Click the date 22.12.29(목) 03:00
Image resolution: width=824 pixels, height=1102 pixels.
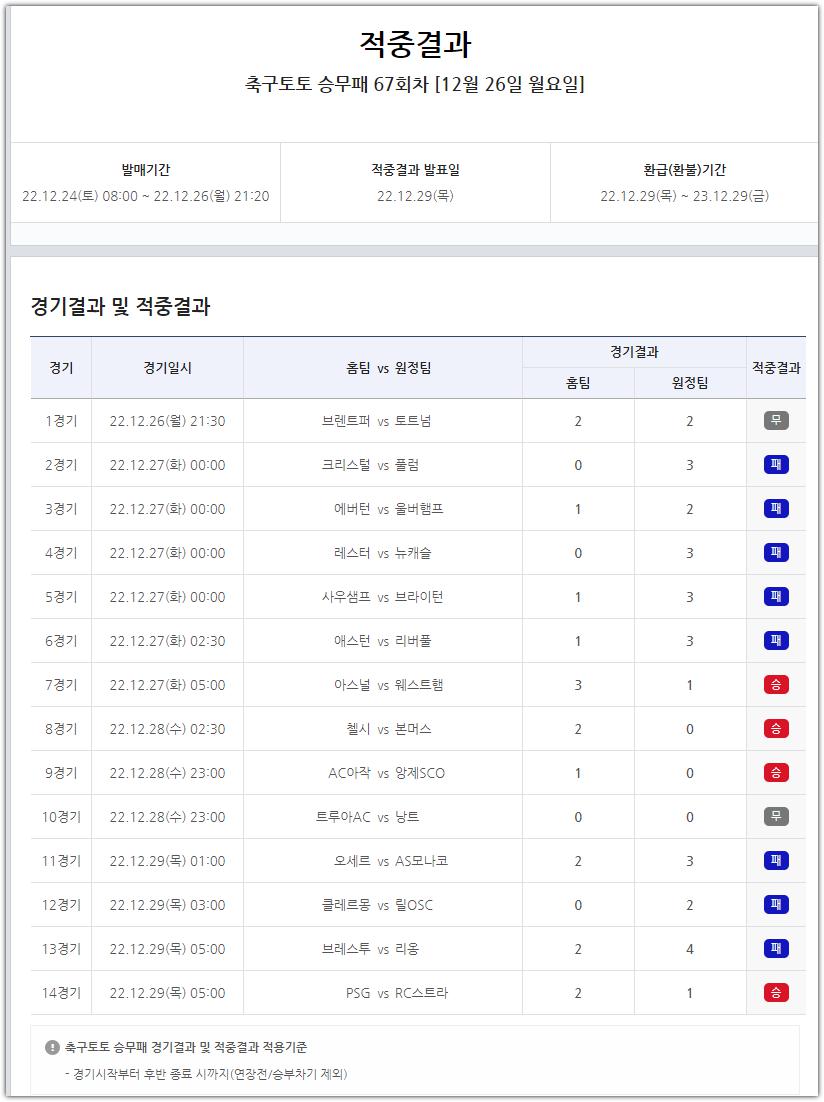point(167,905)
